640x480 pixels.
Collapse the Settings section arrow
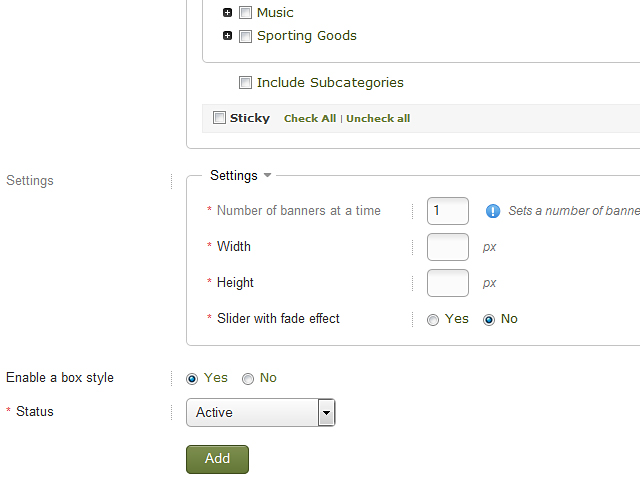tap(267, 176)
